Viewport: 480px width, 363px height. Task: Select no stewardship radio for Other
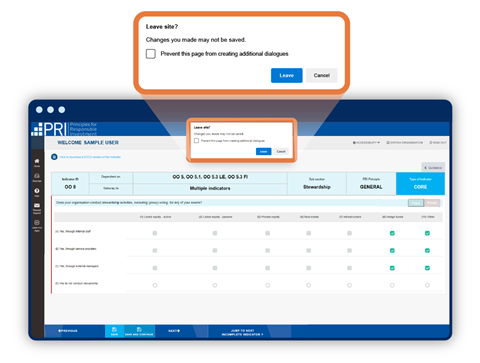point(427,285)
